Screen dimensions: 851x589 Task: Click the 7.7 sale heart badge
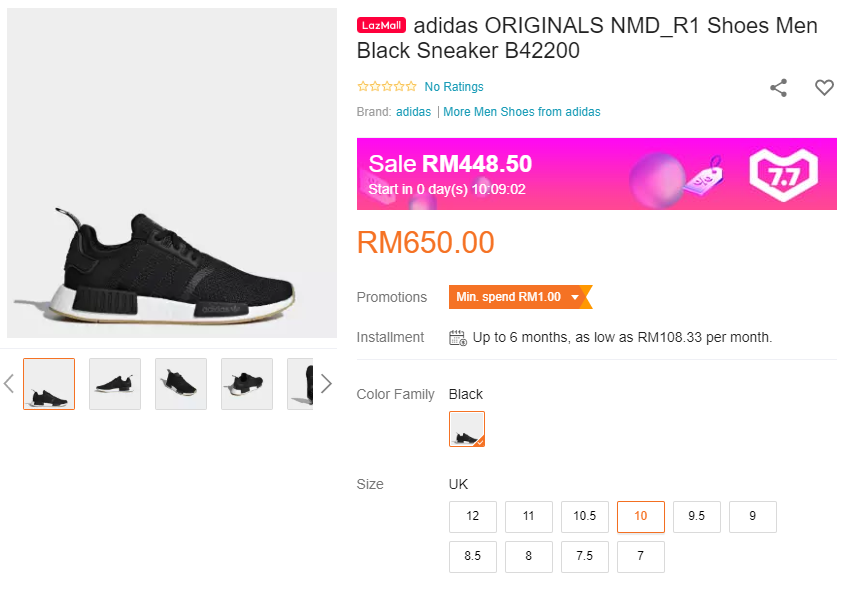pos(783,175)
